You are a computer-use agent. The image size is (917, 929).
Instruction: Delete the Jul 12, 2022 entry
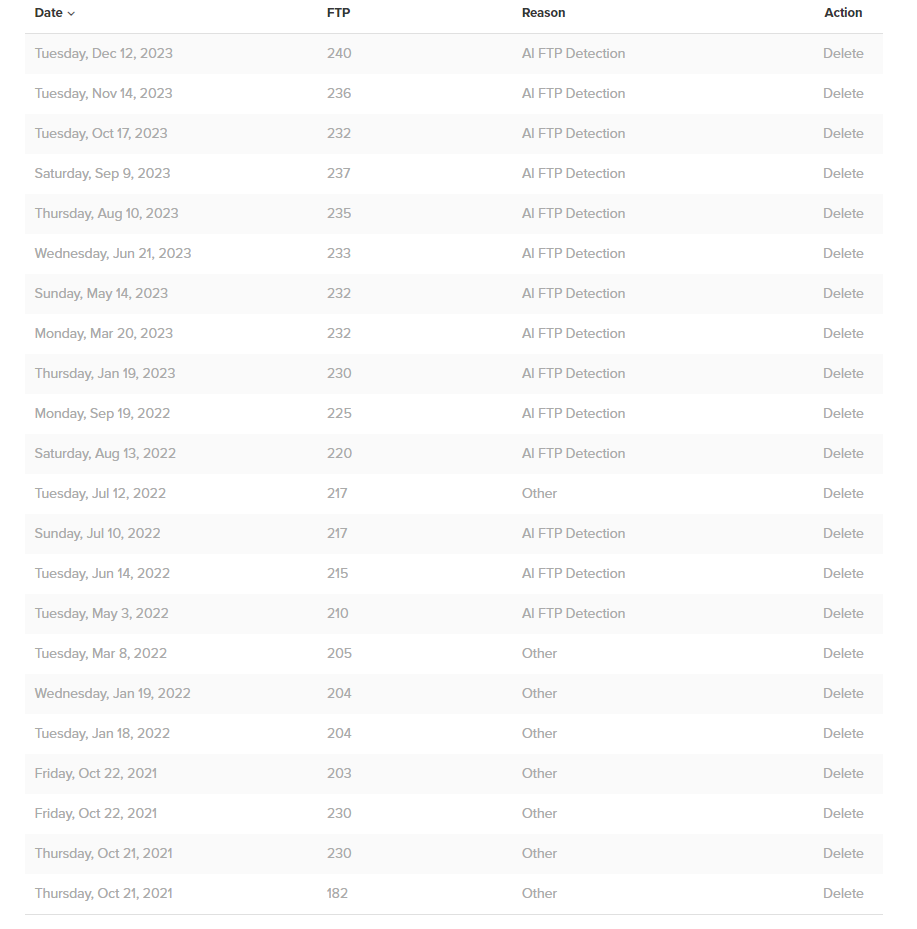click(x=843, y=494)
